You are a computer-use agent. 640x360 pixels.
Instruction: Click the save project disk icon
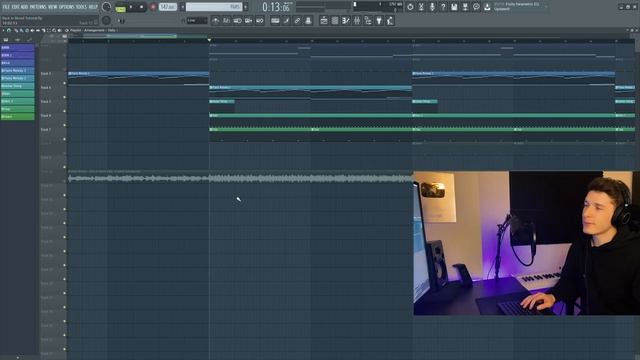pos(454,7)
